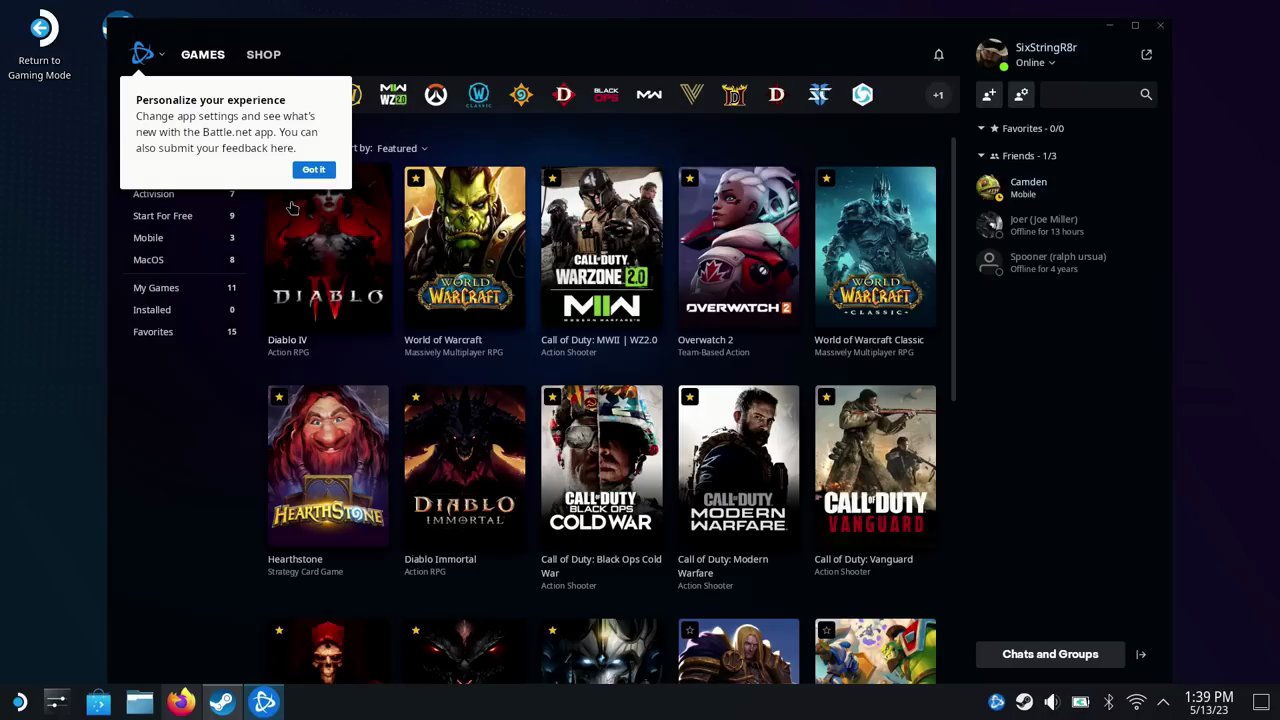Toggle favorite star on WoW Classic card
This screenshot has height=720, width=1280.
coord(826,178)
